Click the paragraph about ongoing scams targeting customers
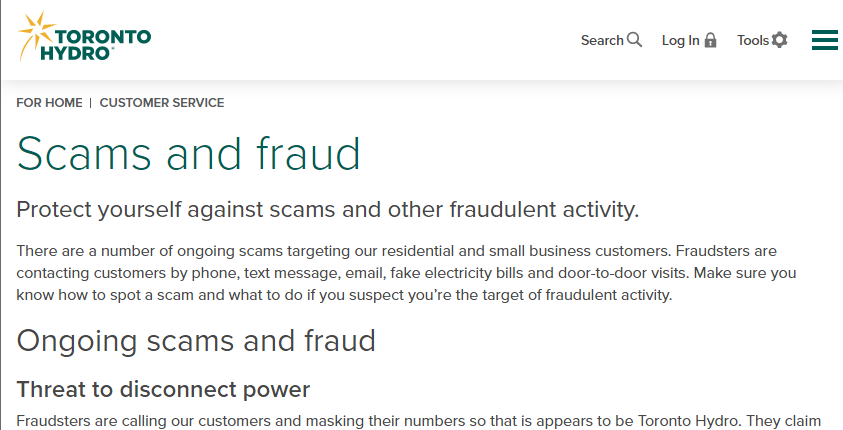Viewport: 843px width, 430px height. (406, 273)
